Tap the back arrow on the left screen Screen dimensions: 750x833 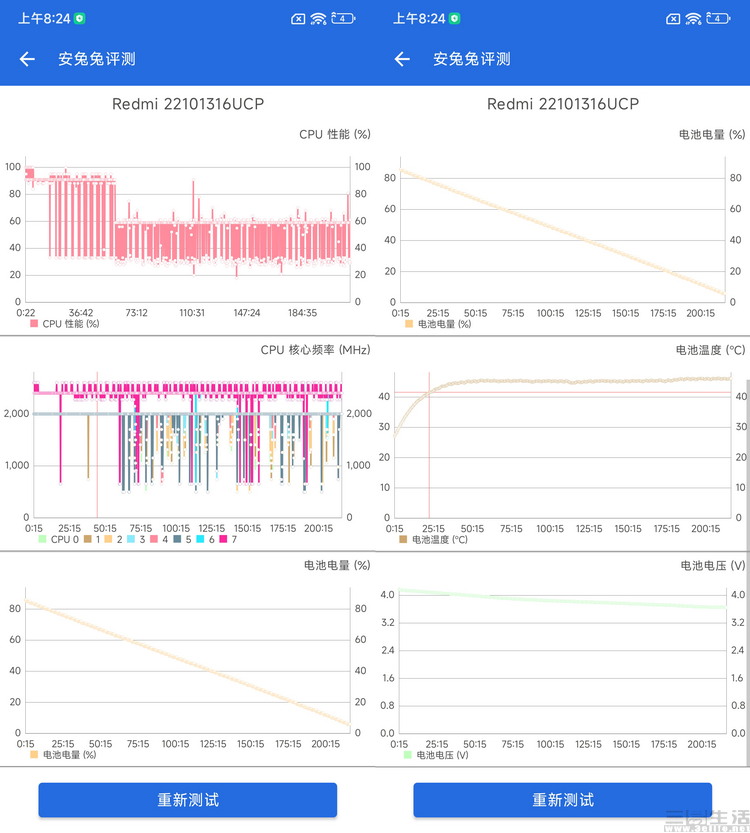click(x=27, y=59)
